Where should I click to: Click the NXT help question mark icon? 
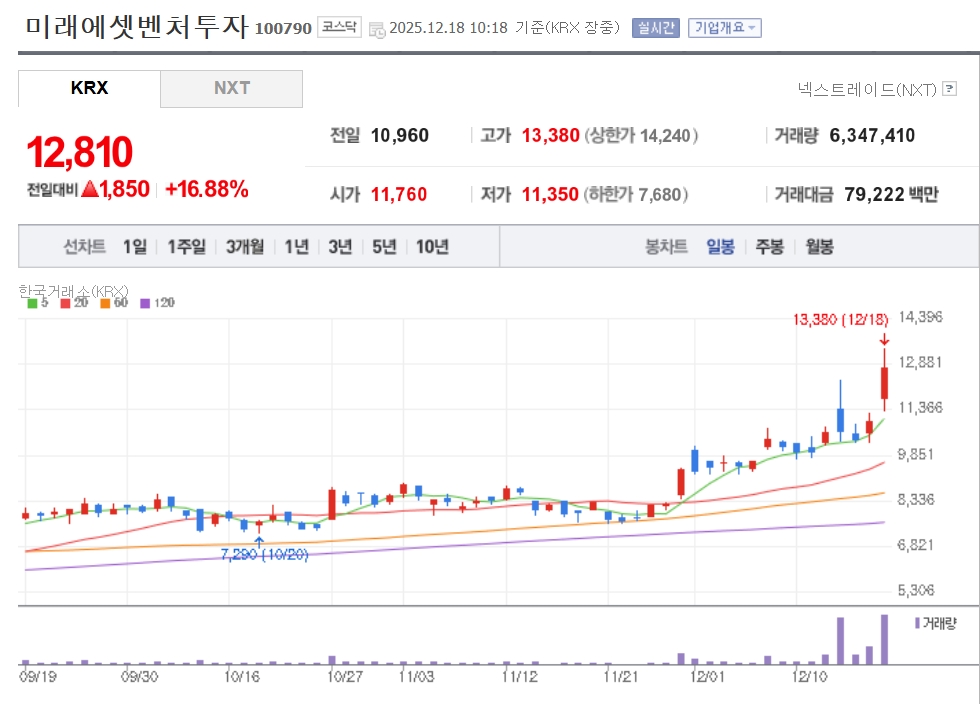click(949, 90)
